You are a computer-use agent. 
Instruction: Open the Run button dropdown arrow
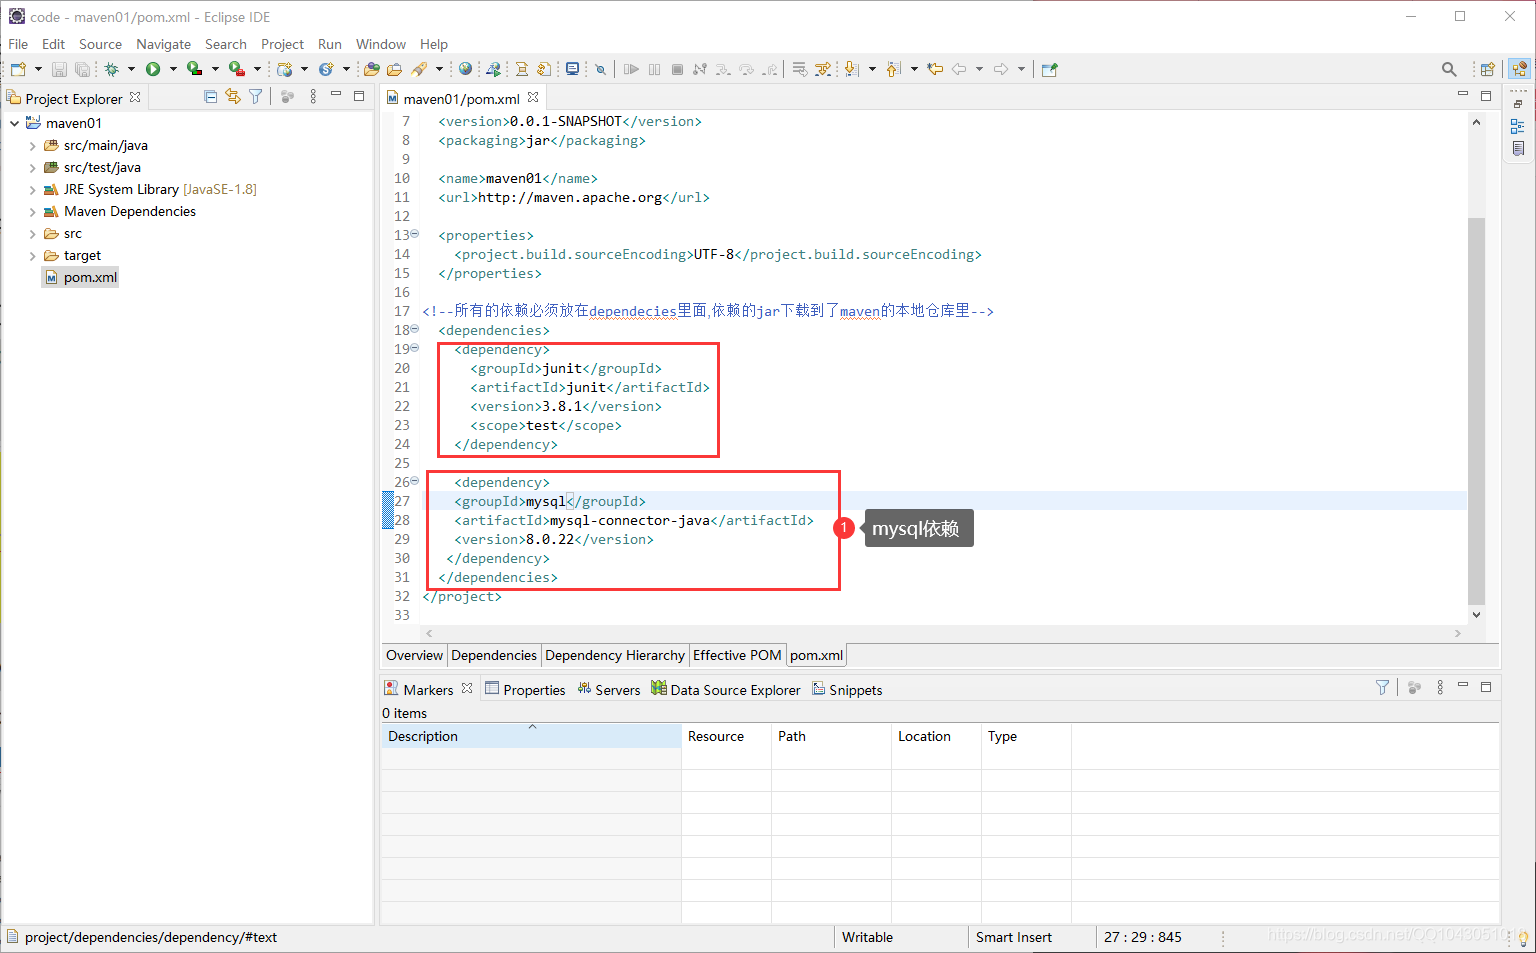tap(173, 69)
